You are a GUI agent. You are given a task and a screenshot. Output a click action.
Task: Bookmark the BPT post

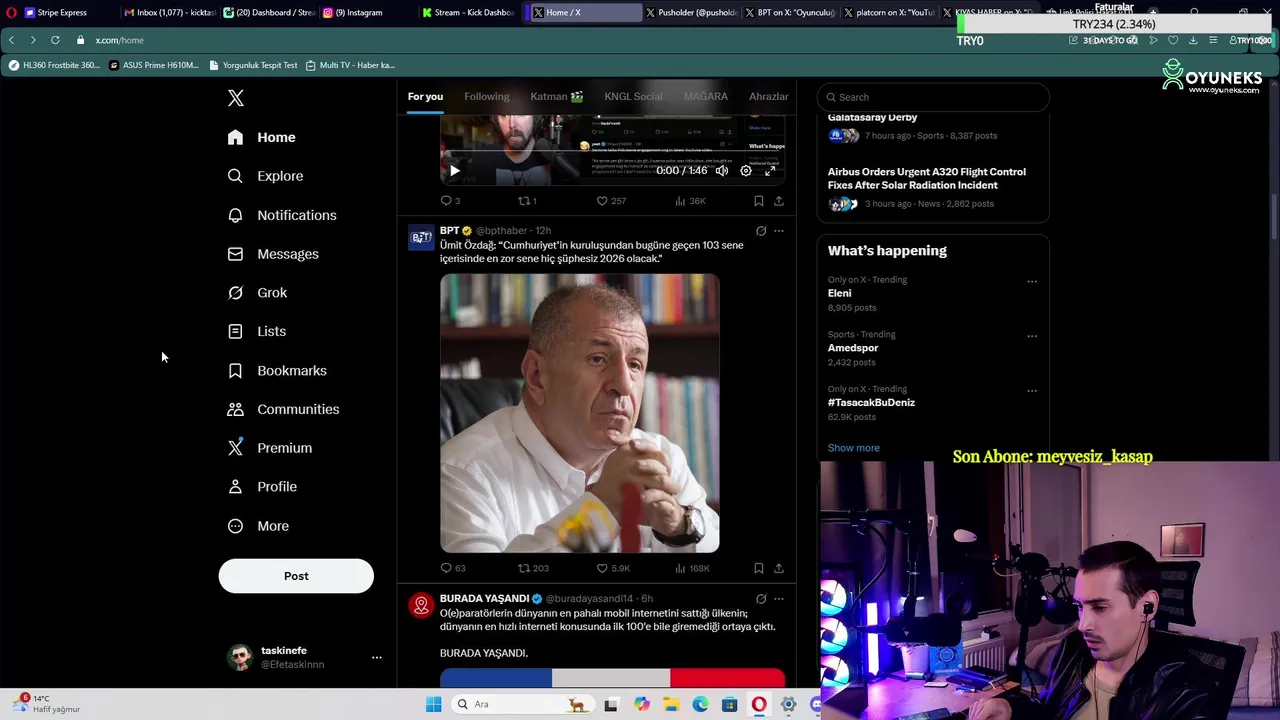[759, 568]
